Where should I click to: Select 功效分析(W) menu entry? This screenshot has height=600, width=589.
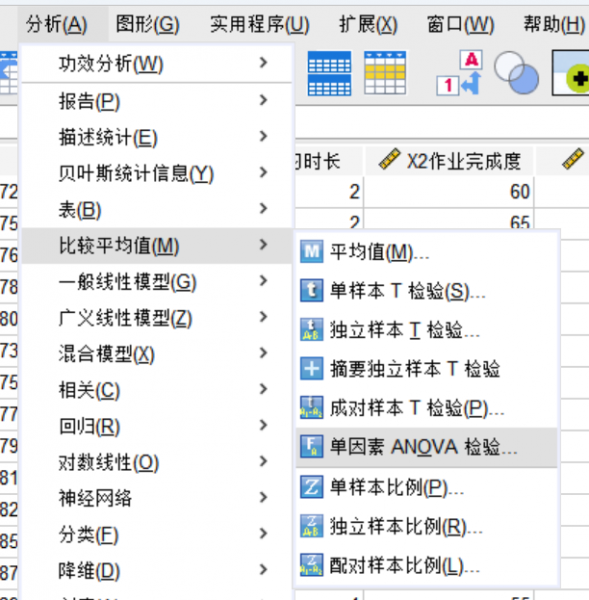pyautogui.click(x=157, y=63)
